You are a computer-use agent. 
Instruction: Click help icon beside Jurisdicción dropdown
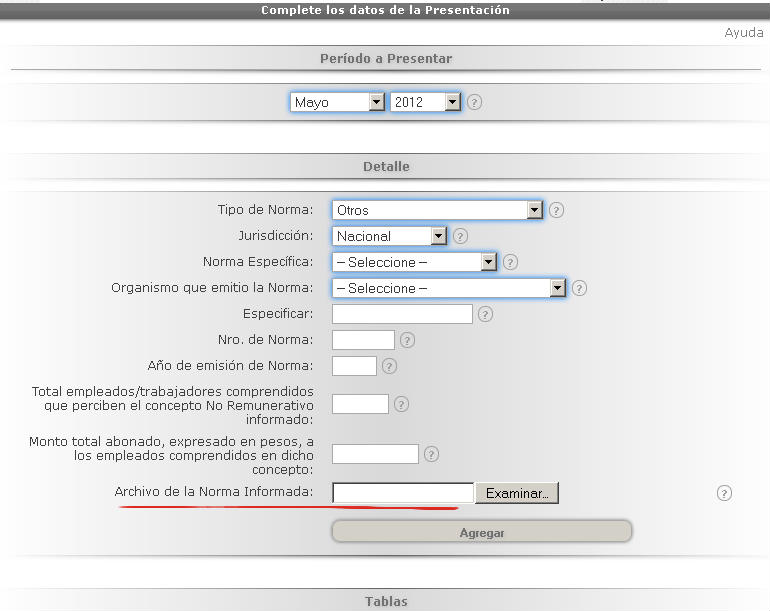pyautogui.click(x=460, y=236)
